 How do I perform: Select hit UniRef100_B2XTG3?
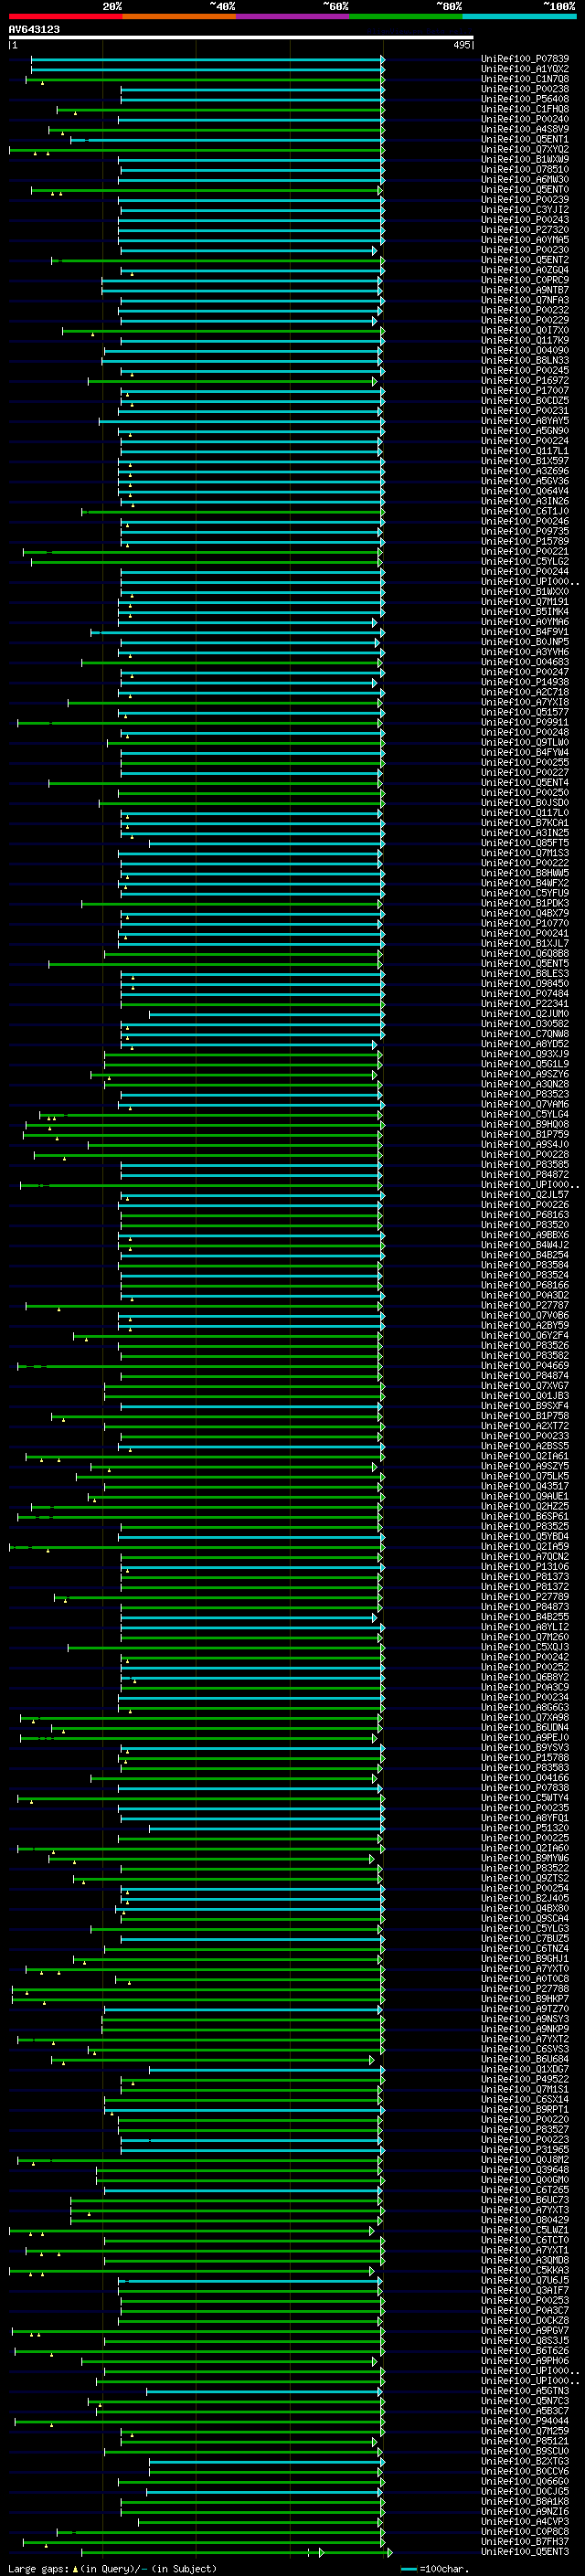525,2461
